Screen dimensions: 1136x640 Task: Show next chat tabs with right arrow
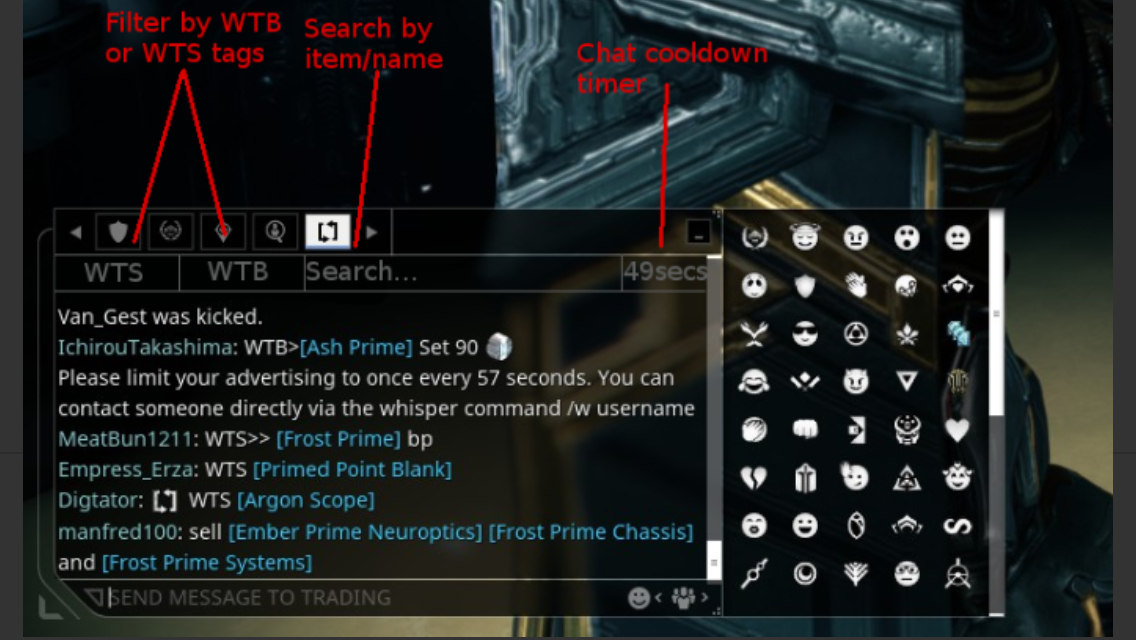point(372,233)
